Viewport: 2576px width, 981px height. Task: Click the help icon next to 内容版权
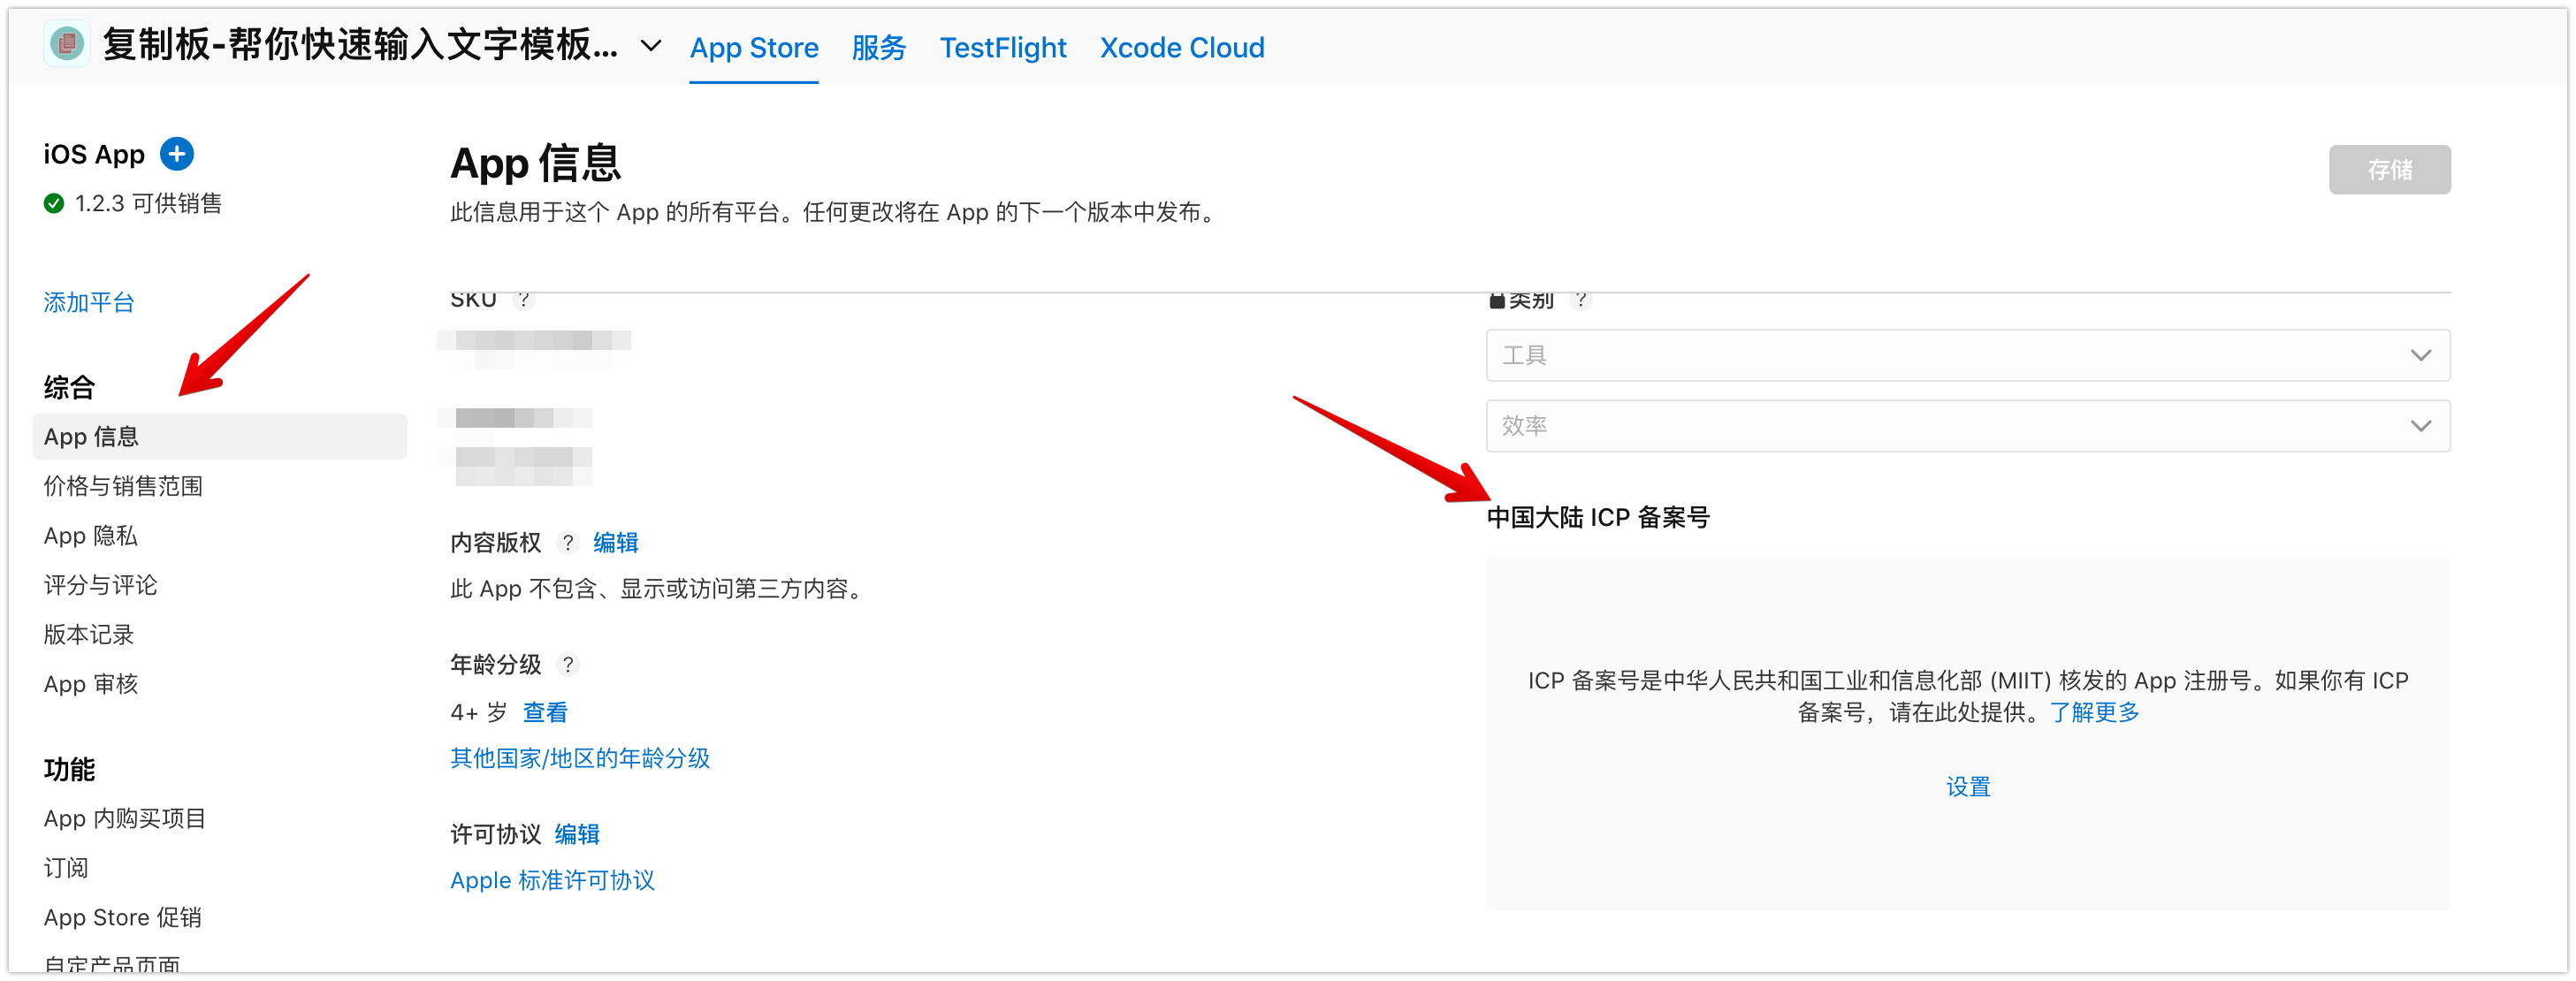tap(568, 543)
